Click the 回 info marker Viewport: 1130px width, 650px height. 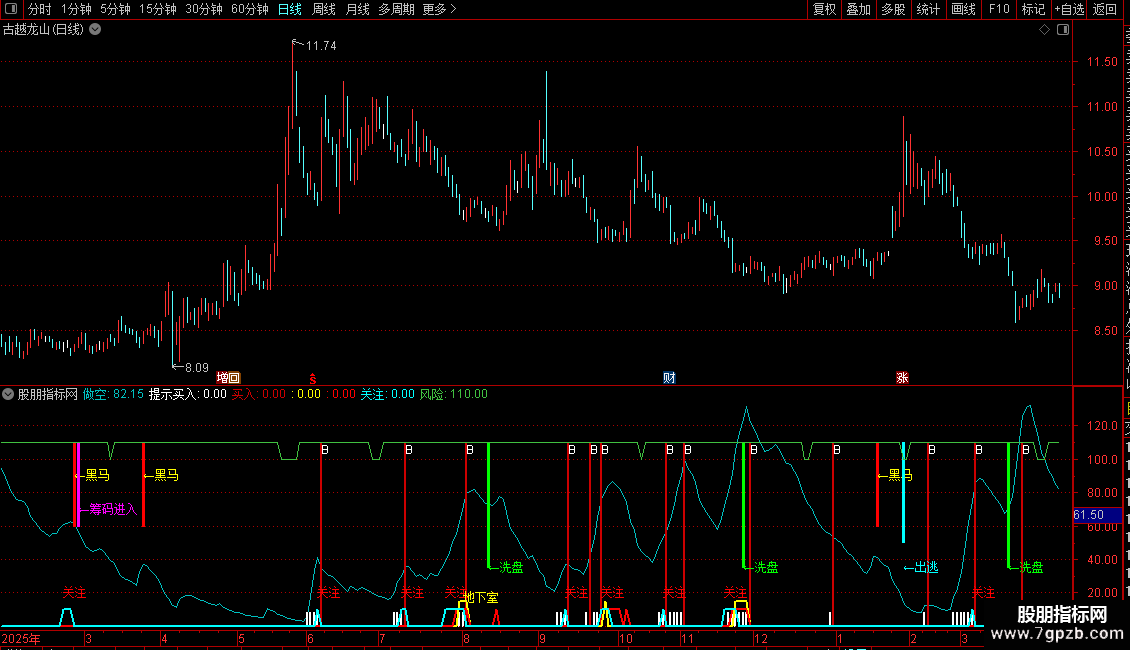coord(234,378)
